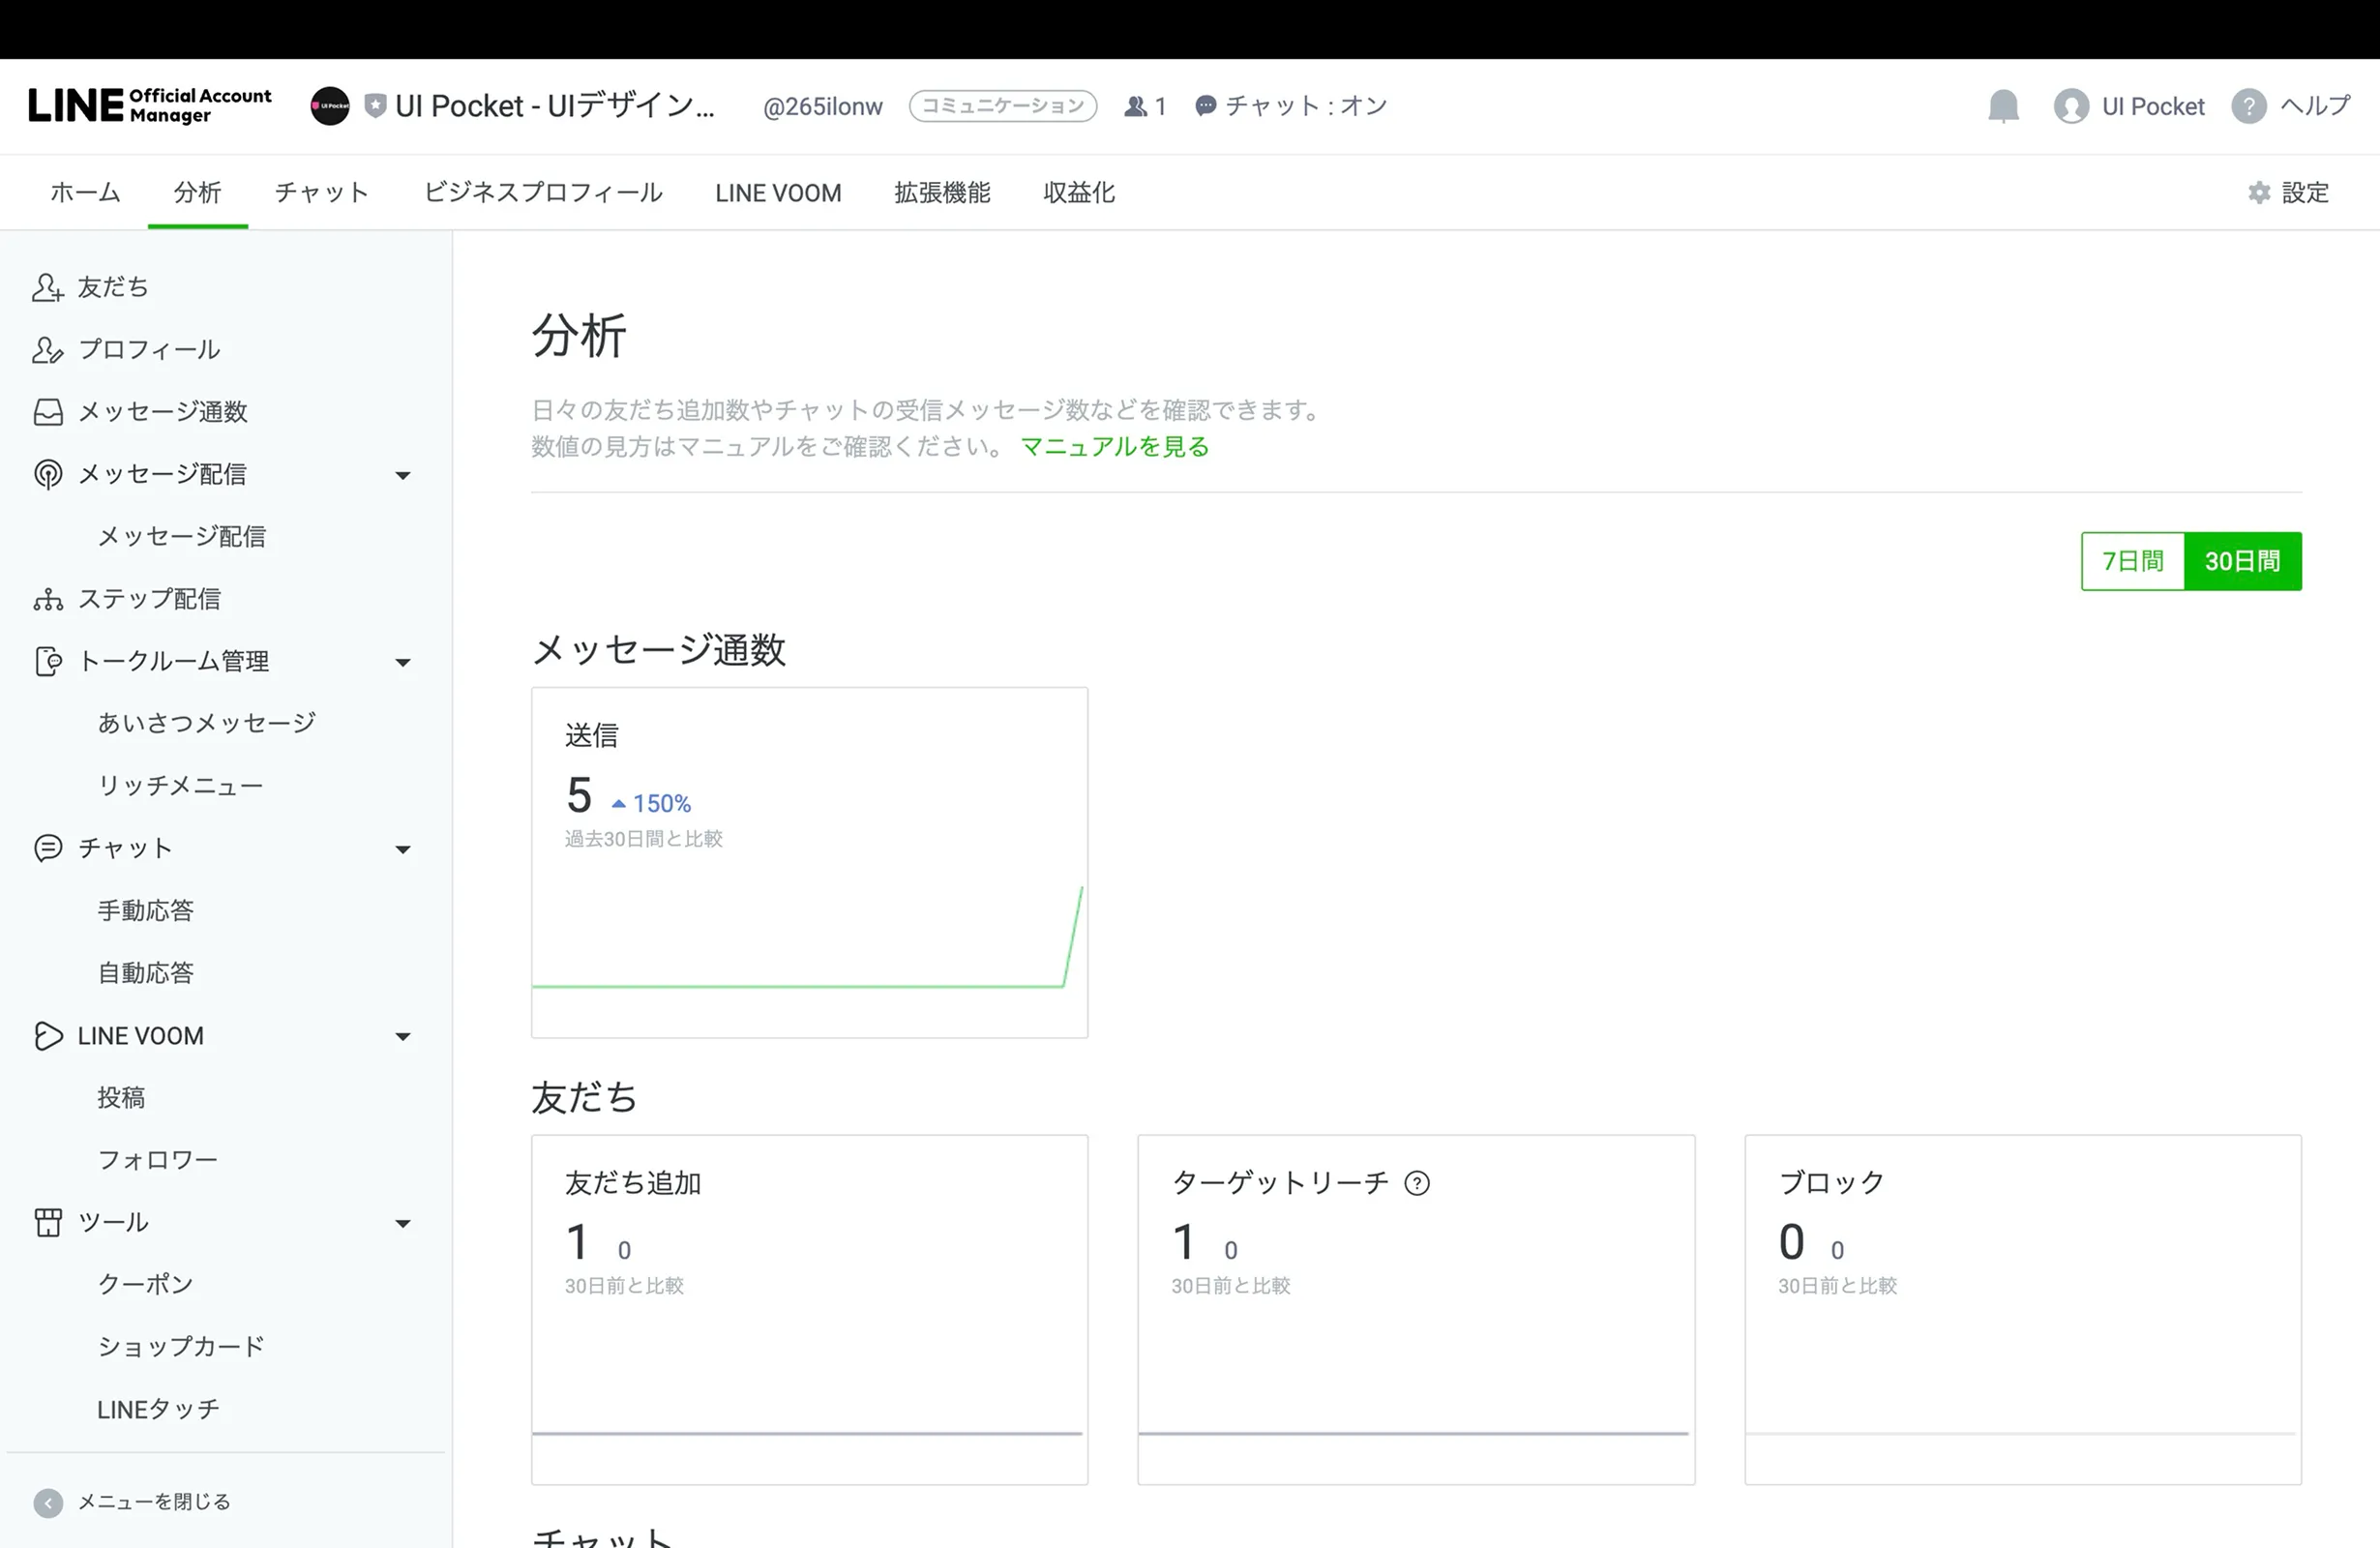
Task: Click the @265ilonw account ID
Action: (x=822, y=106)
